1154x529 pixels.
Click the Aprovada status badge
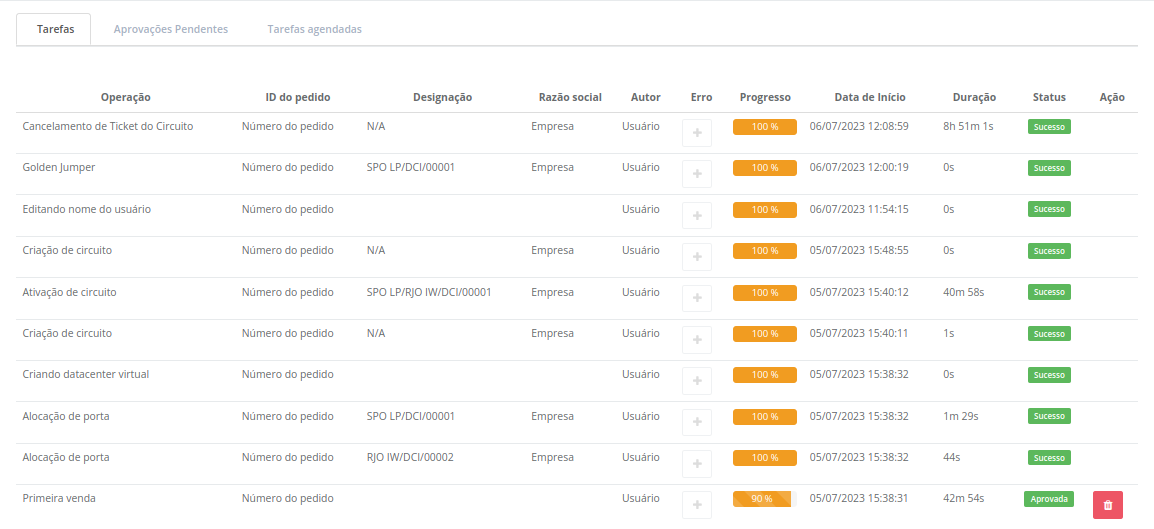tap(1049, 499)
